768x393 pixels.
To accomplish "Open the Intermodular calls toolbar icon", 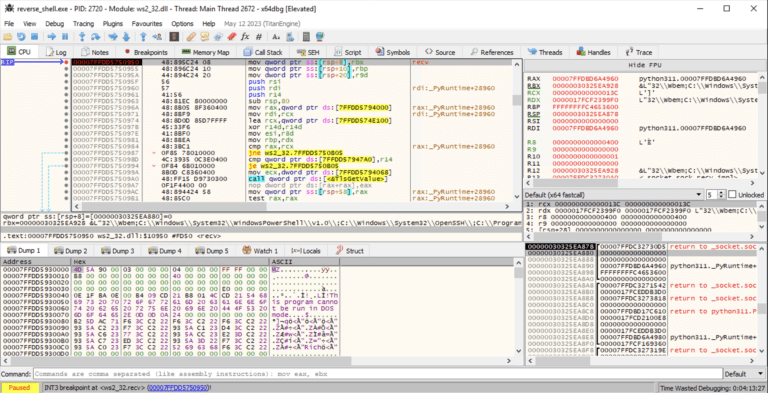I will 290,37.
